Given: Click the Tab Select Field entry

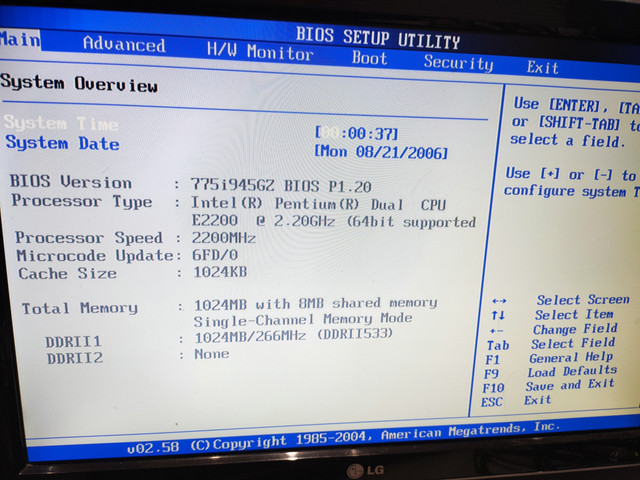Looking at the screenshot, I should coord(551,344).
